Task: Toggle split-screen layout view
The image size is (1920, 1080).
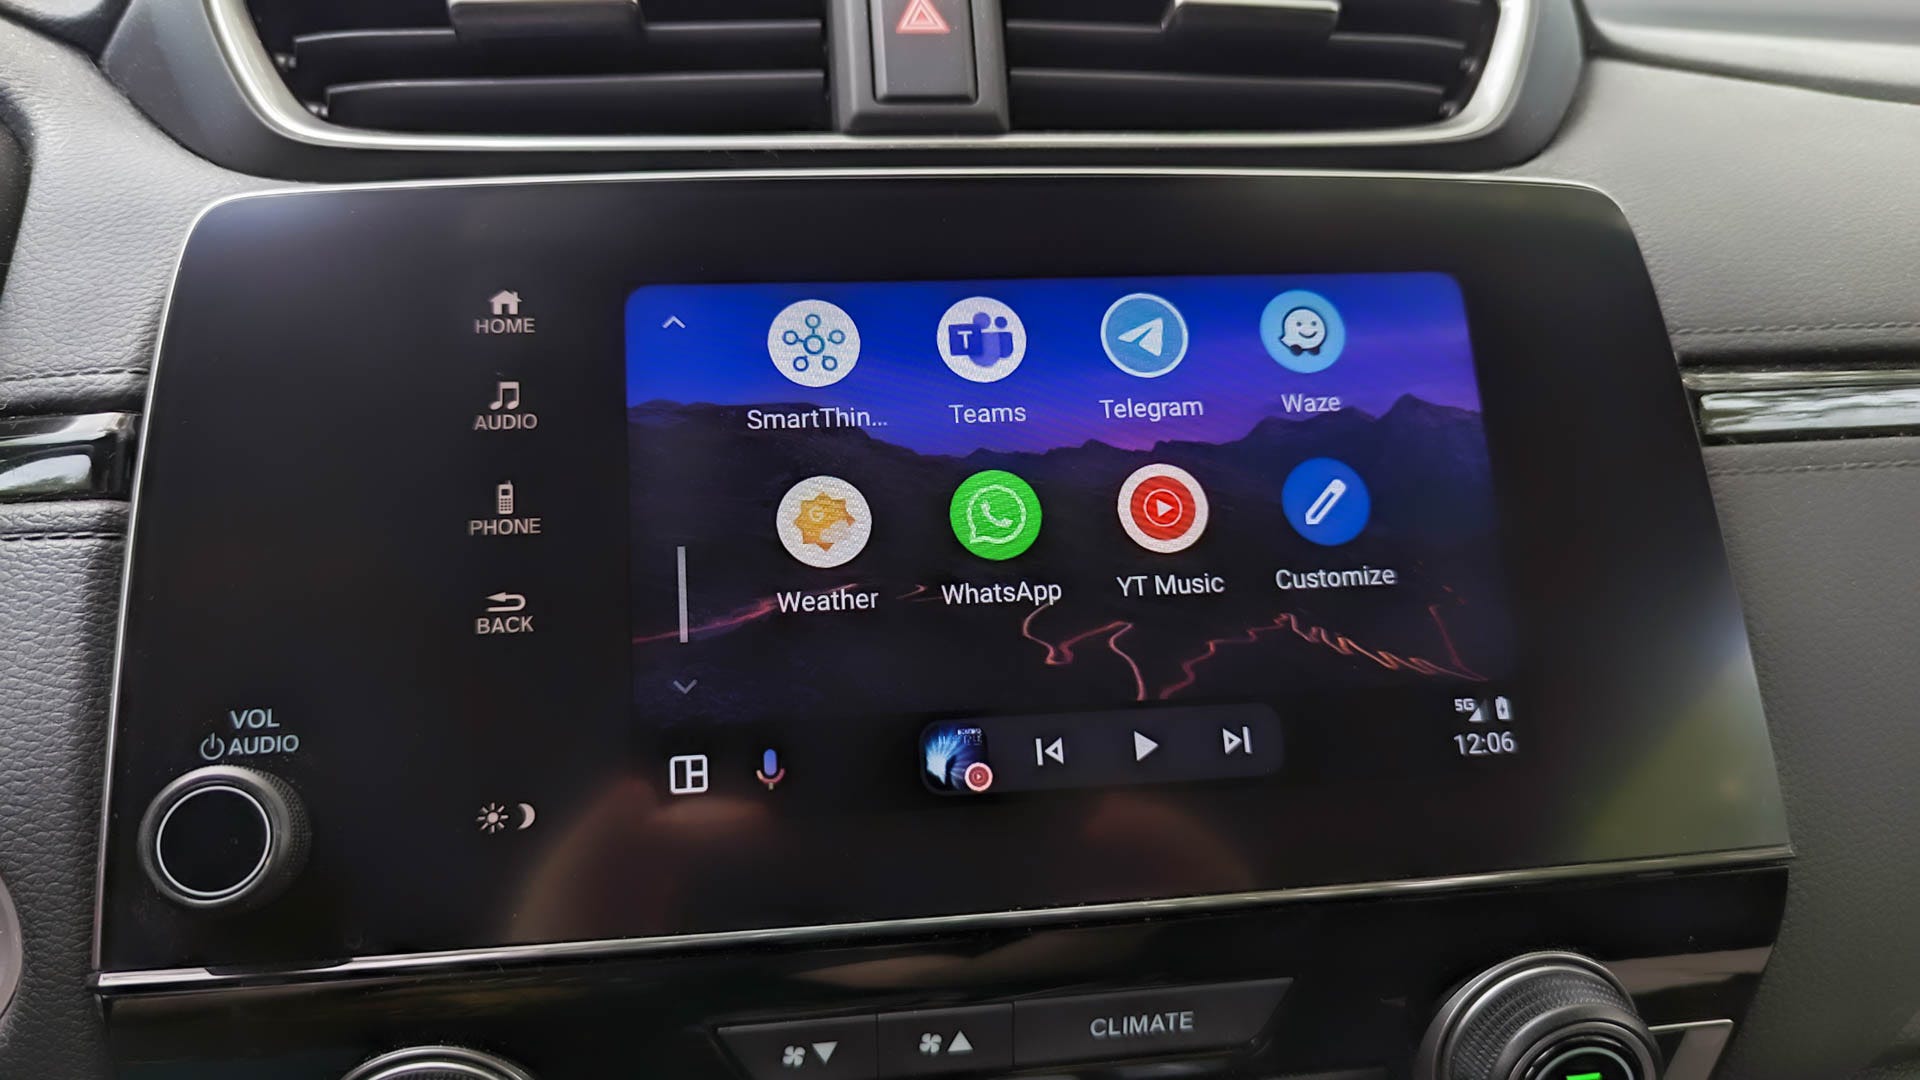Action: [686, 771]
